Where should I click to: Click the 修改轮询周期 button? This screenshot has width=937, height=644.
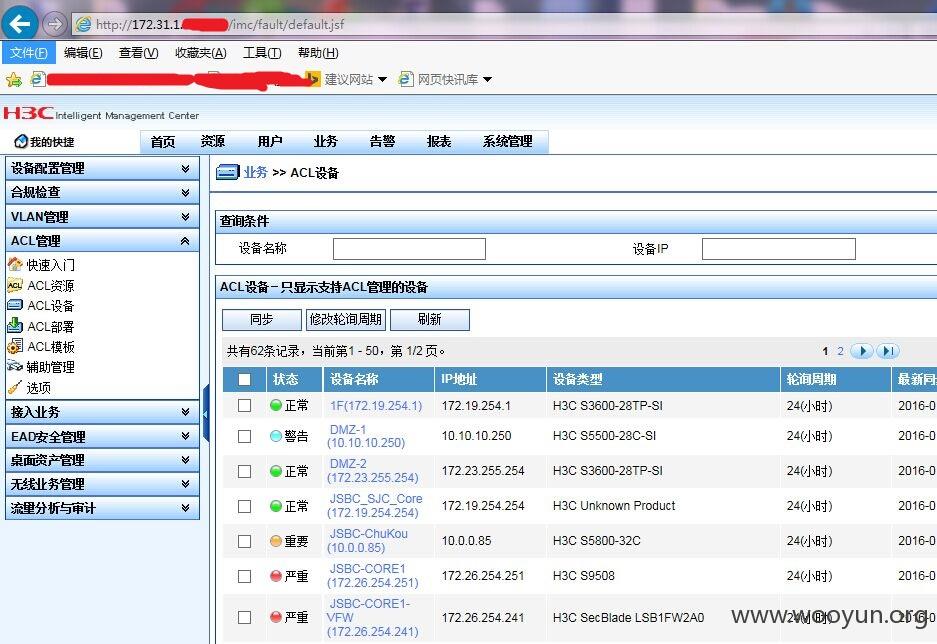click(x=345, y=320)
